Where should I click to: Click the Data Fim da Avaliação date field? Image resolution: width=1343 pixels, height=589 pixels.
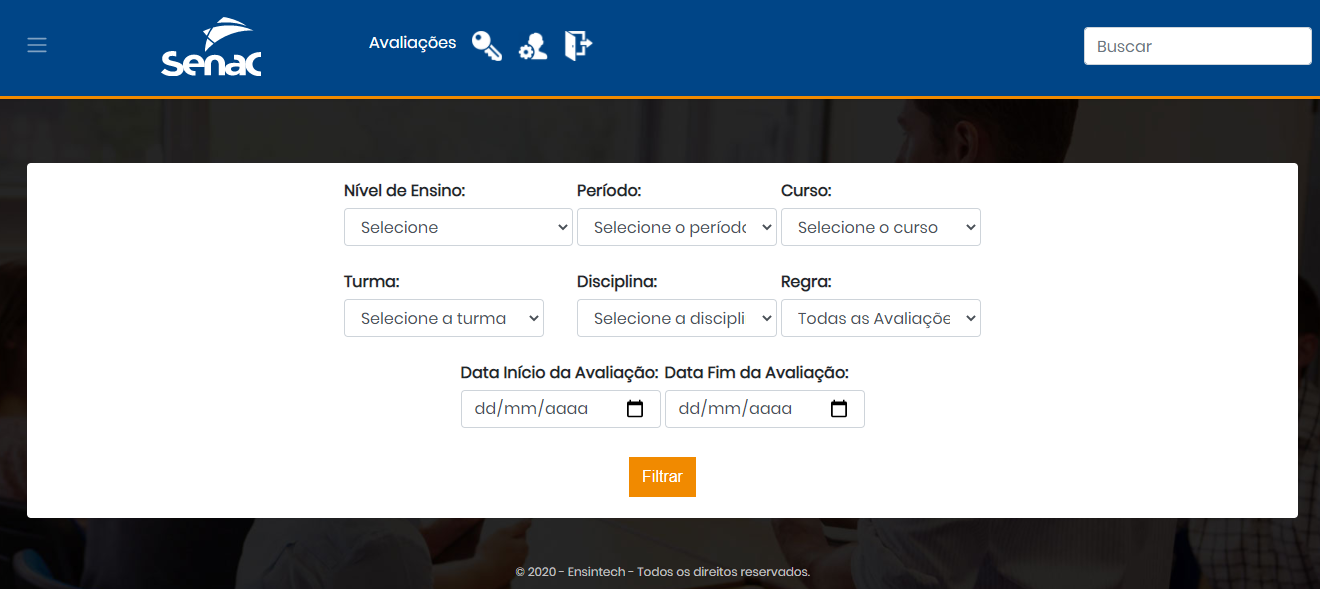coord(765,409)
